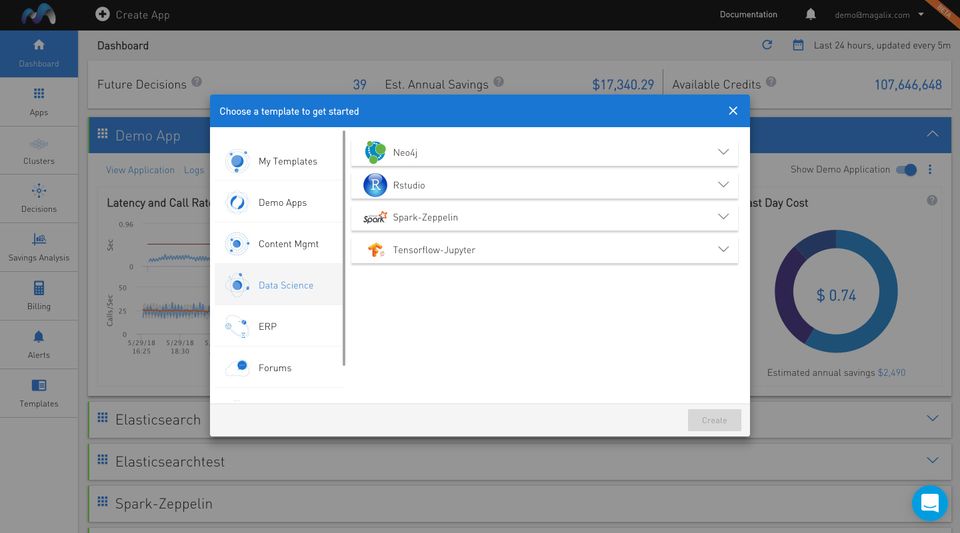Open Templates in the sidebar
960x533 pixels.
coord(39,393)
